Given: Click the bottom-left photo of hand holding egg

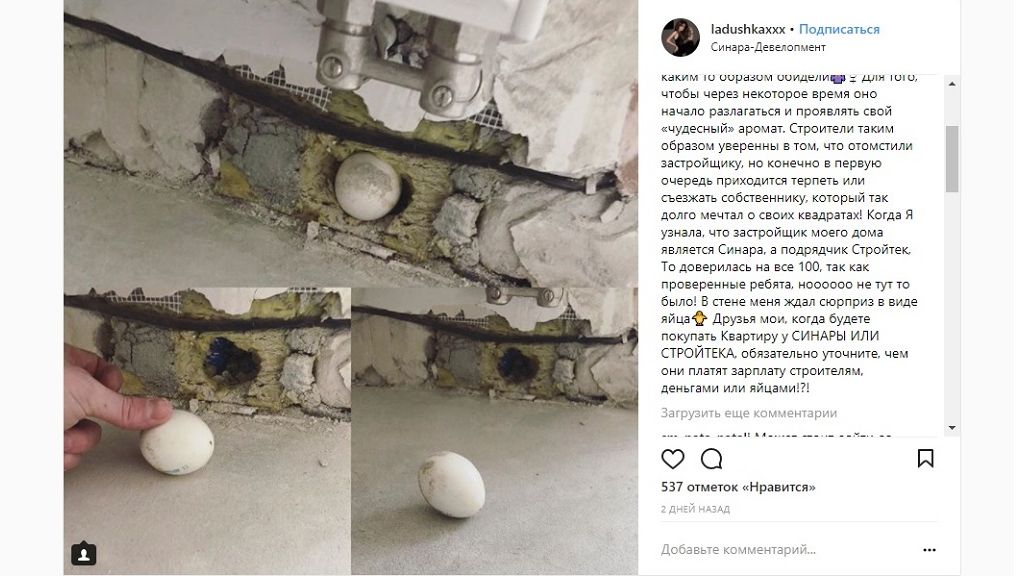Looking at the screenshot, I should click(x=207, y=432).
